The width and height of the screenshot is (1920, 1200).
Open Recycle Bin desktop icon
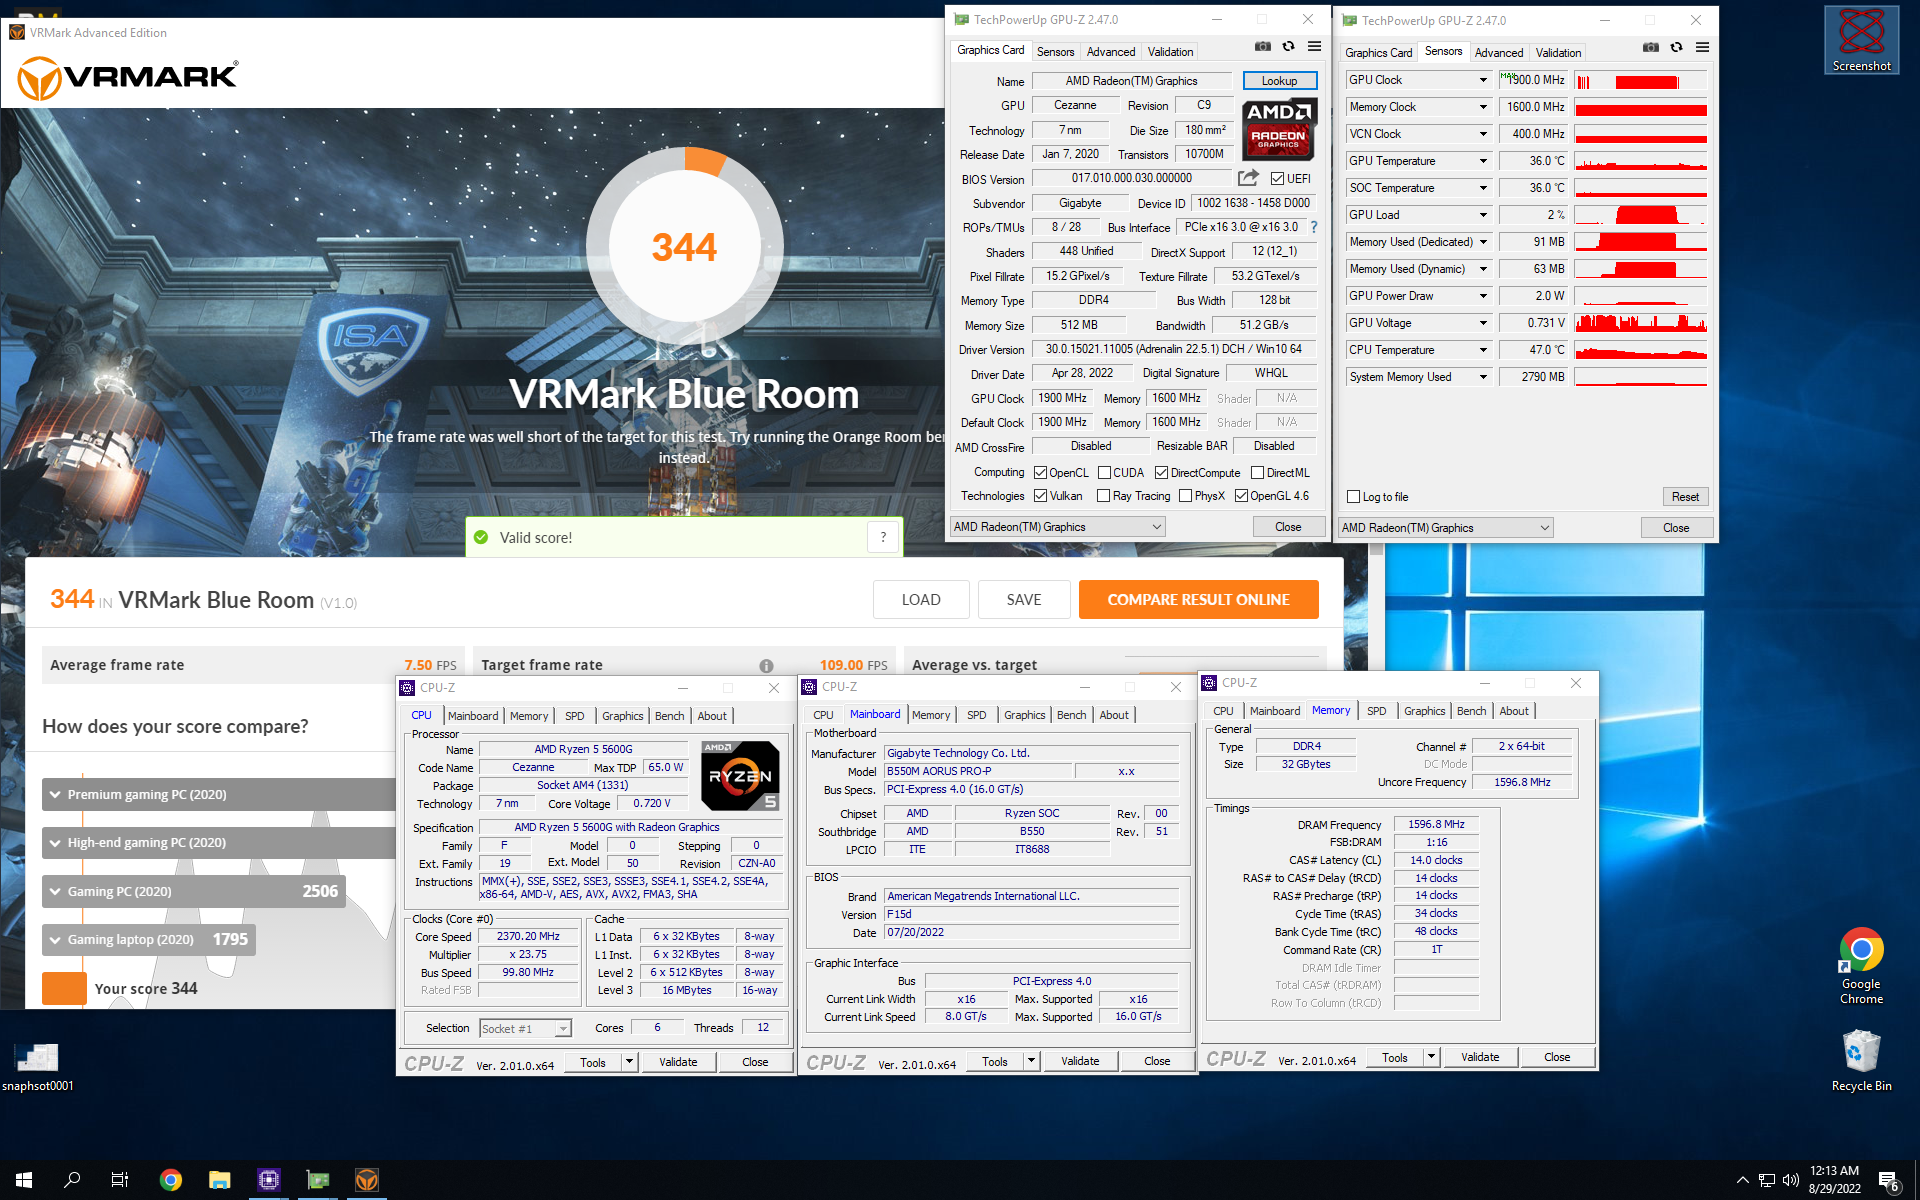coord(1861,1060)
